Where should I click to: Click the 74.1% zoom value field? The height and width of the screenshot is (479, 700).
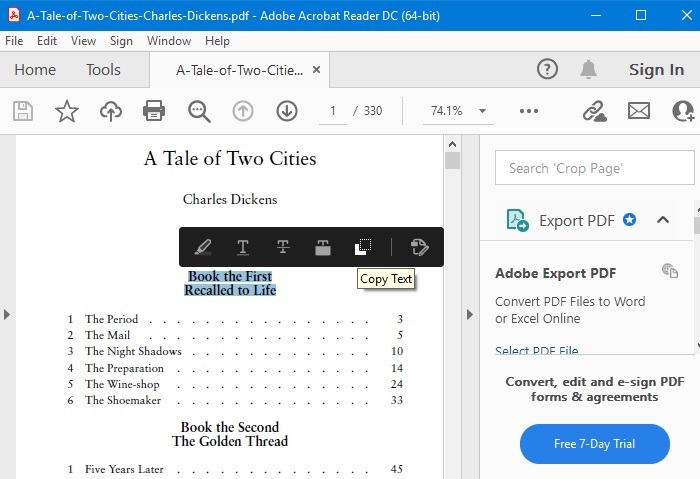pyautogui.click(x=446, y=111)
